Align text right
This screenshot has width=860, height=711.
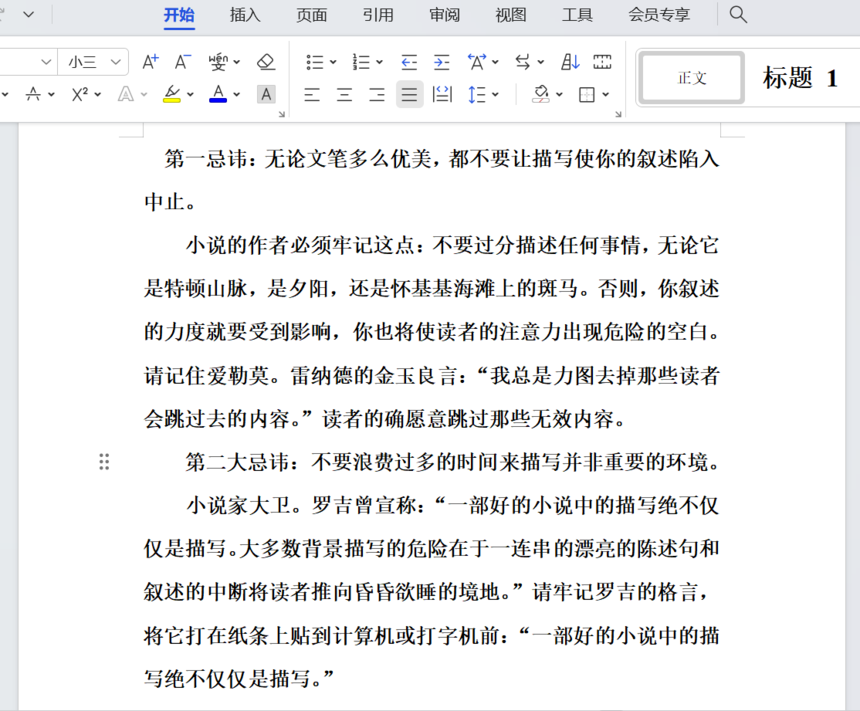(377, 95)
